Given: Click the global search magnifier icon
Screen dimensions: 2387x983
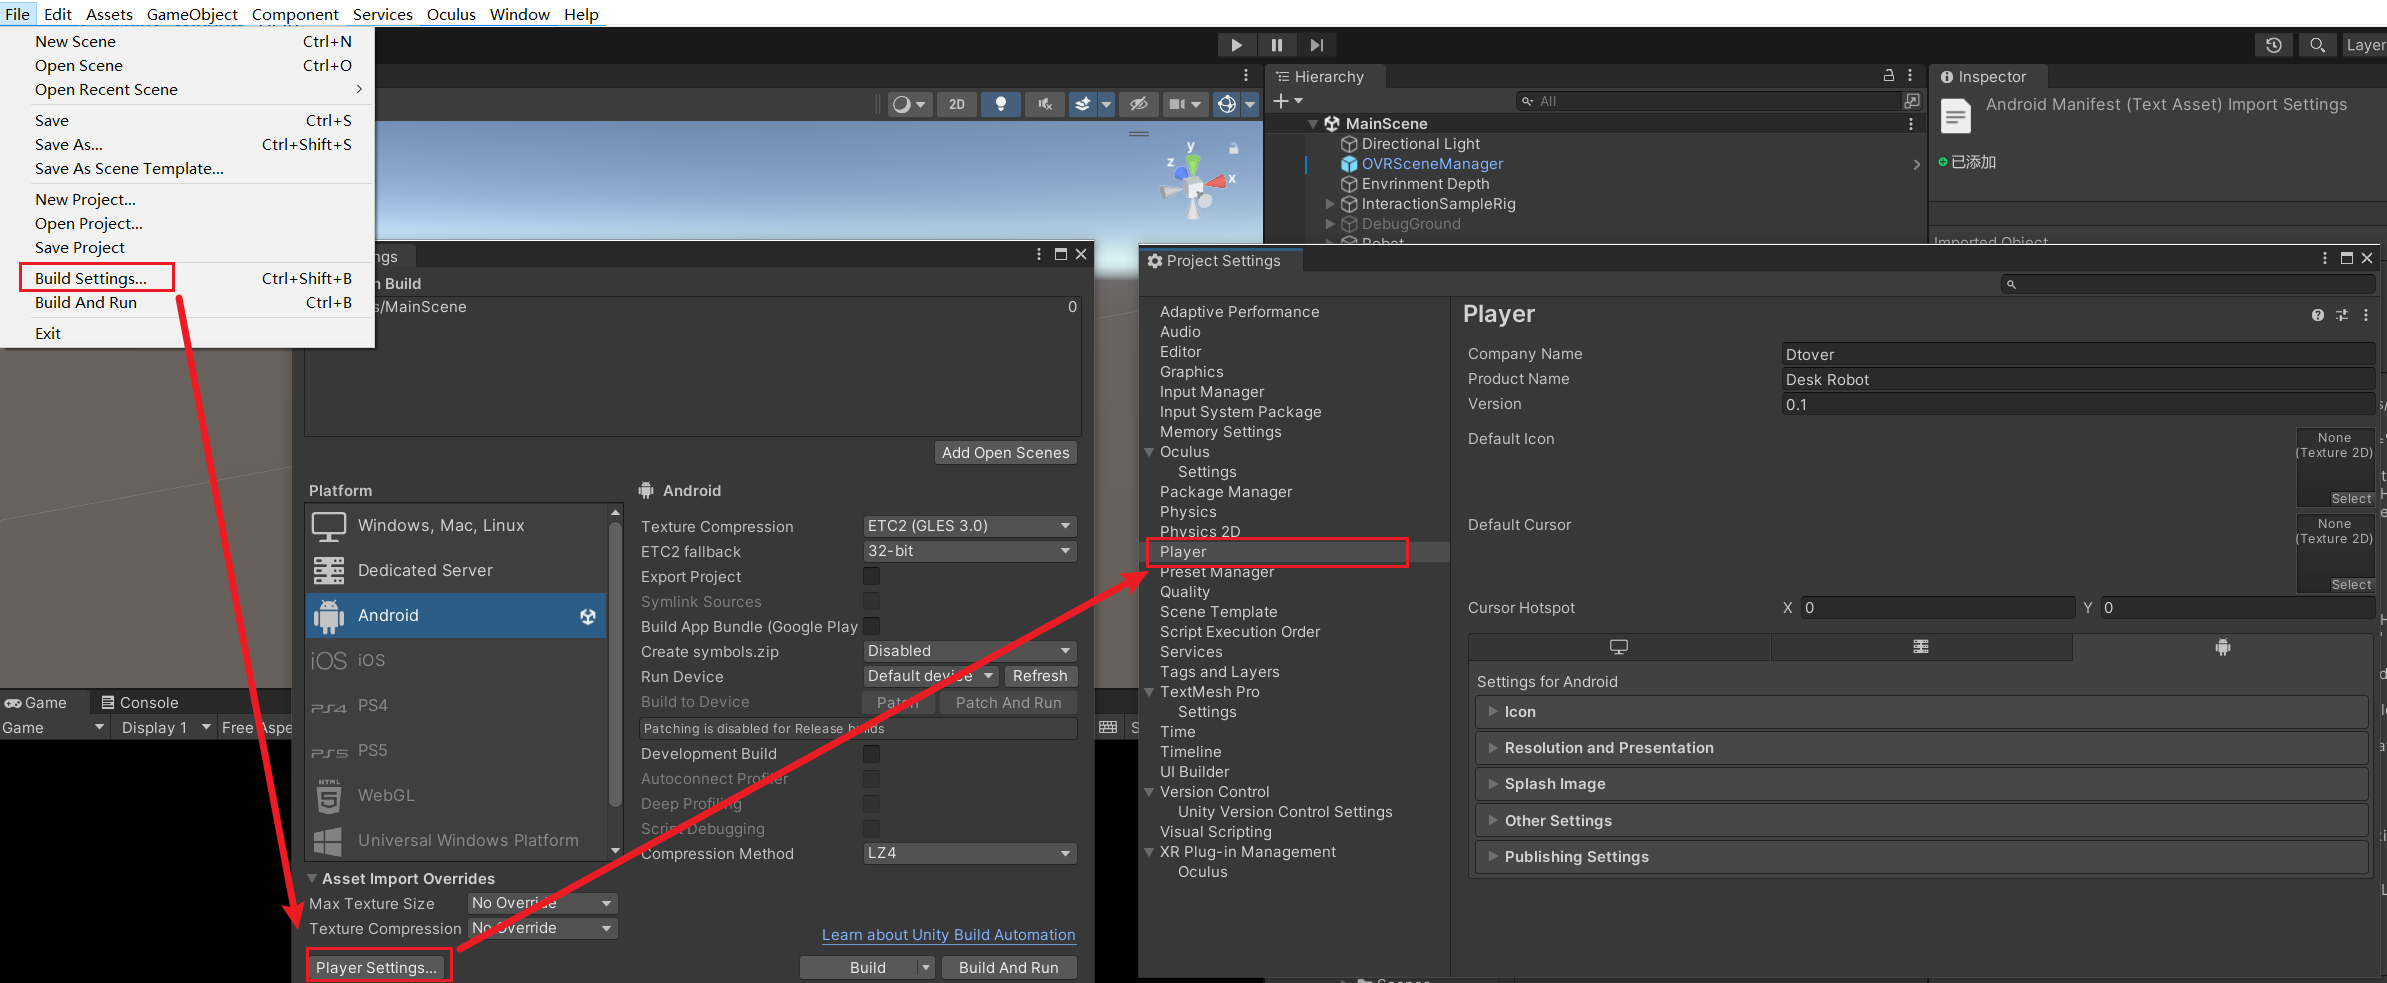Looking at the screenshot, I should coord(2317,45).
